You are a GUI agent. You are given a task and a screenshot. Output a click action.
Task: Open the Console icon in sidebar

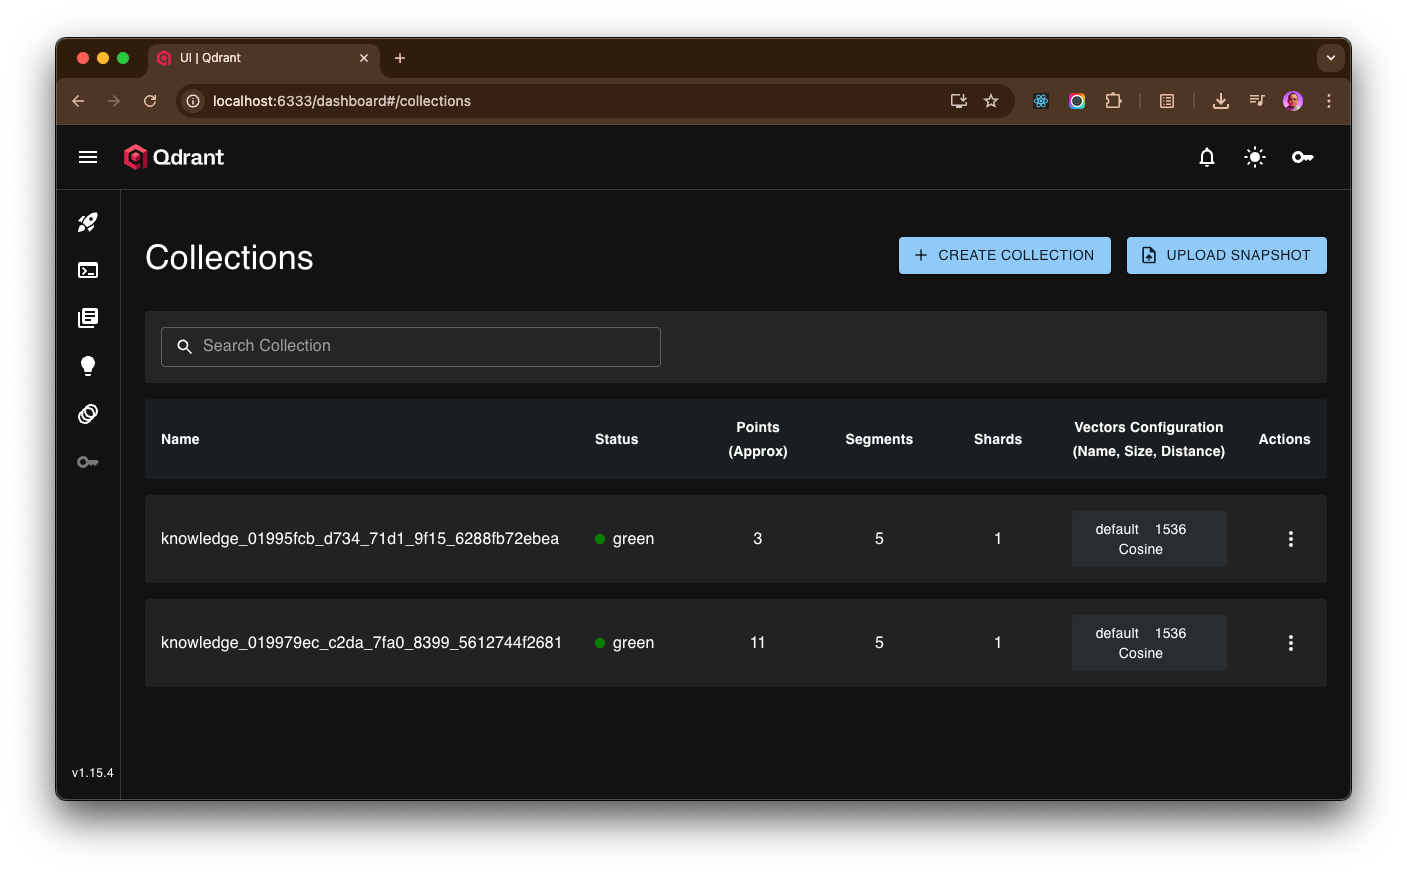click(x=88, y=270)
